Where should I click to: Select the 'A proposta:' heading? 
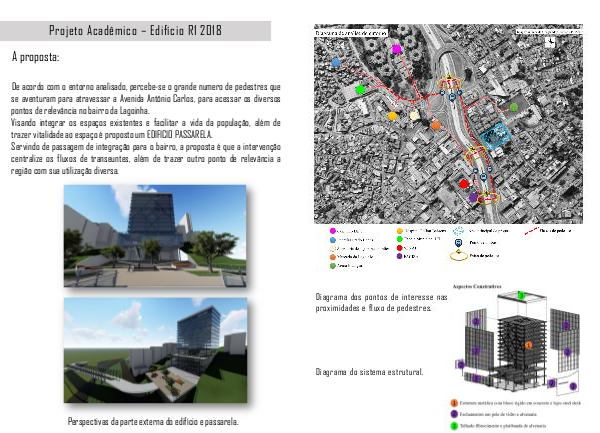click(36, 59)
